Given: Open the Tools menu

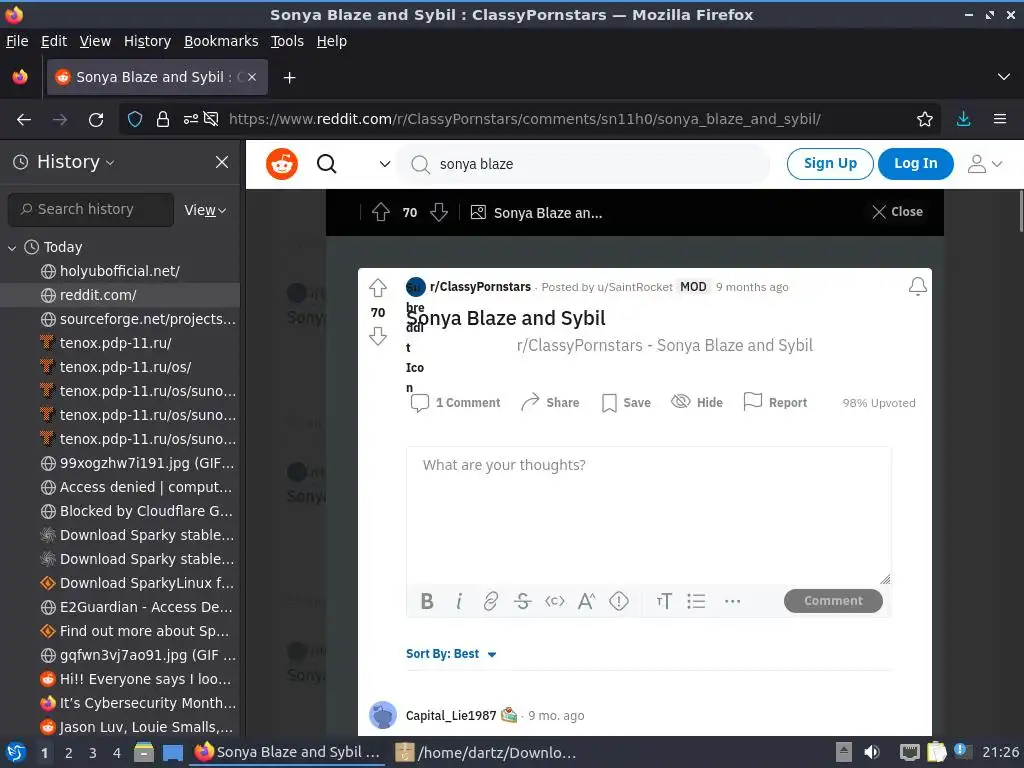Looking at the screenshot, I should [x=287, y=41].
